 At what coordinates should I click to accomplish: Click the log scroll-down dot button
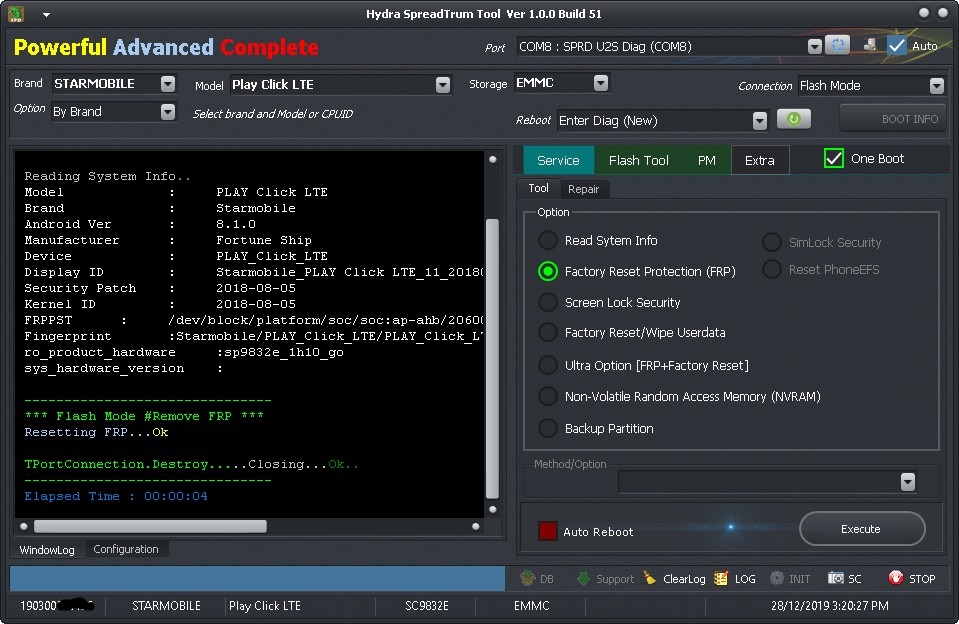coord(492,509)
